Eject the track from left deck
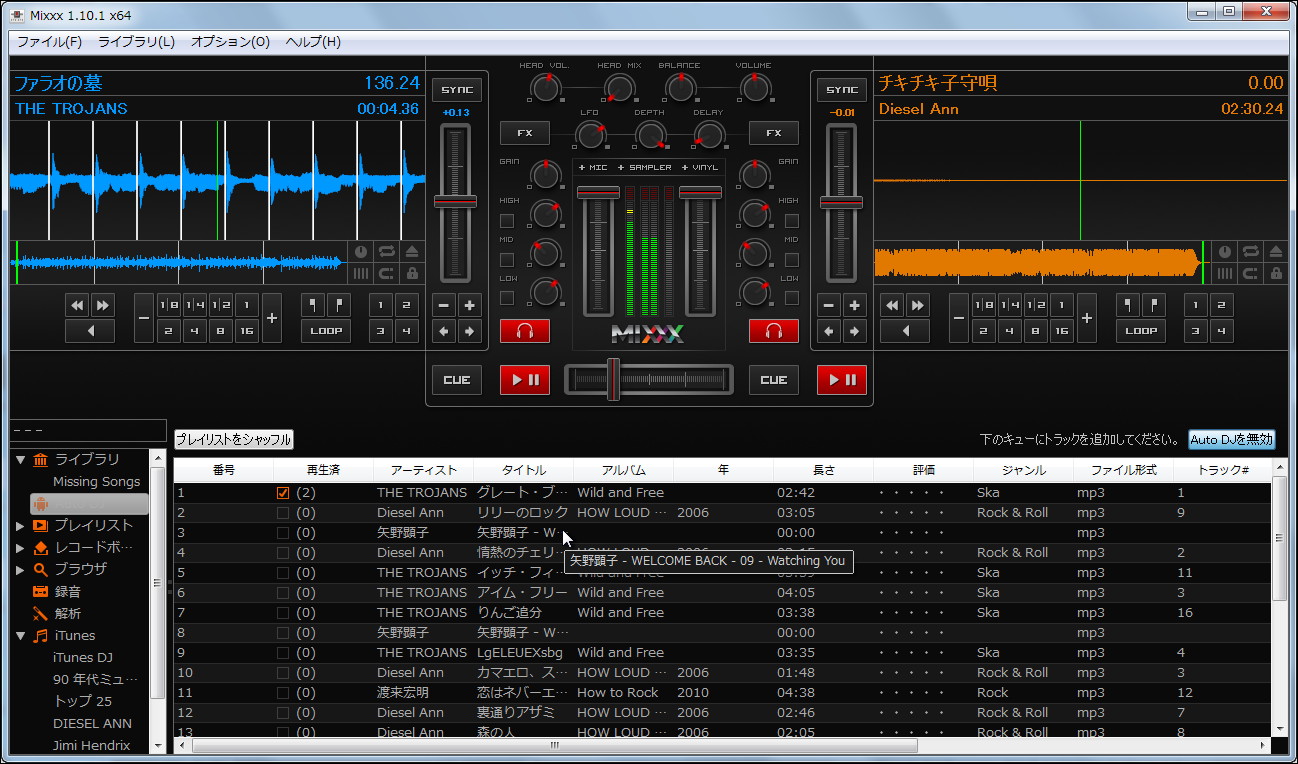The width and height of the screenshot is (1298, 764). click(x=411, y=253)
